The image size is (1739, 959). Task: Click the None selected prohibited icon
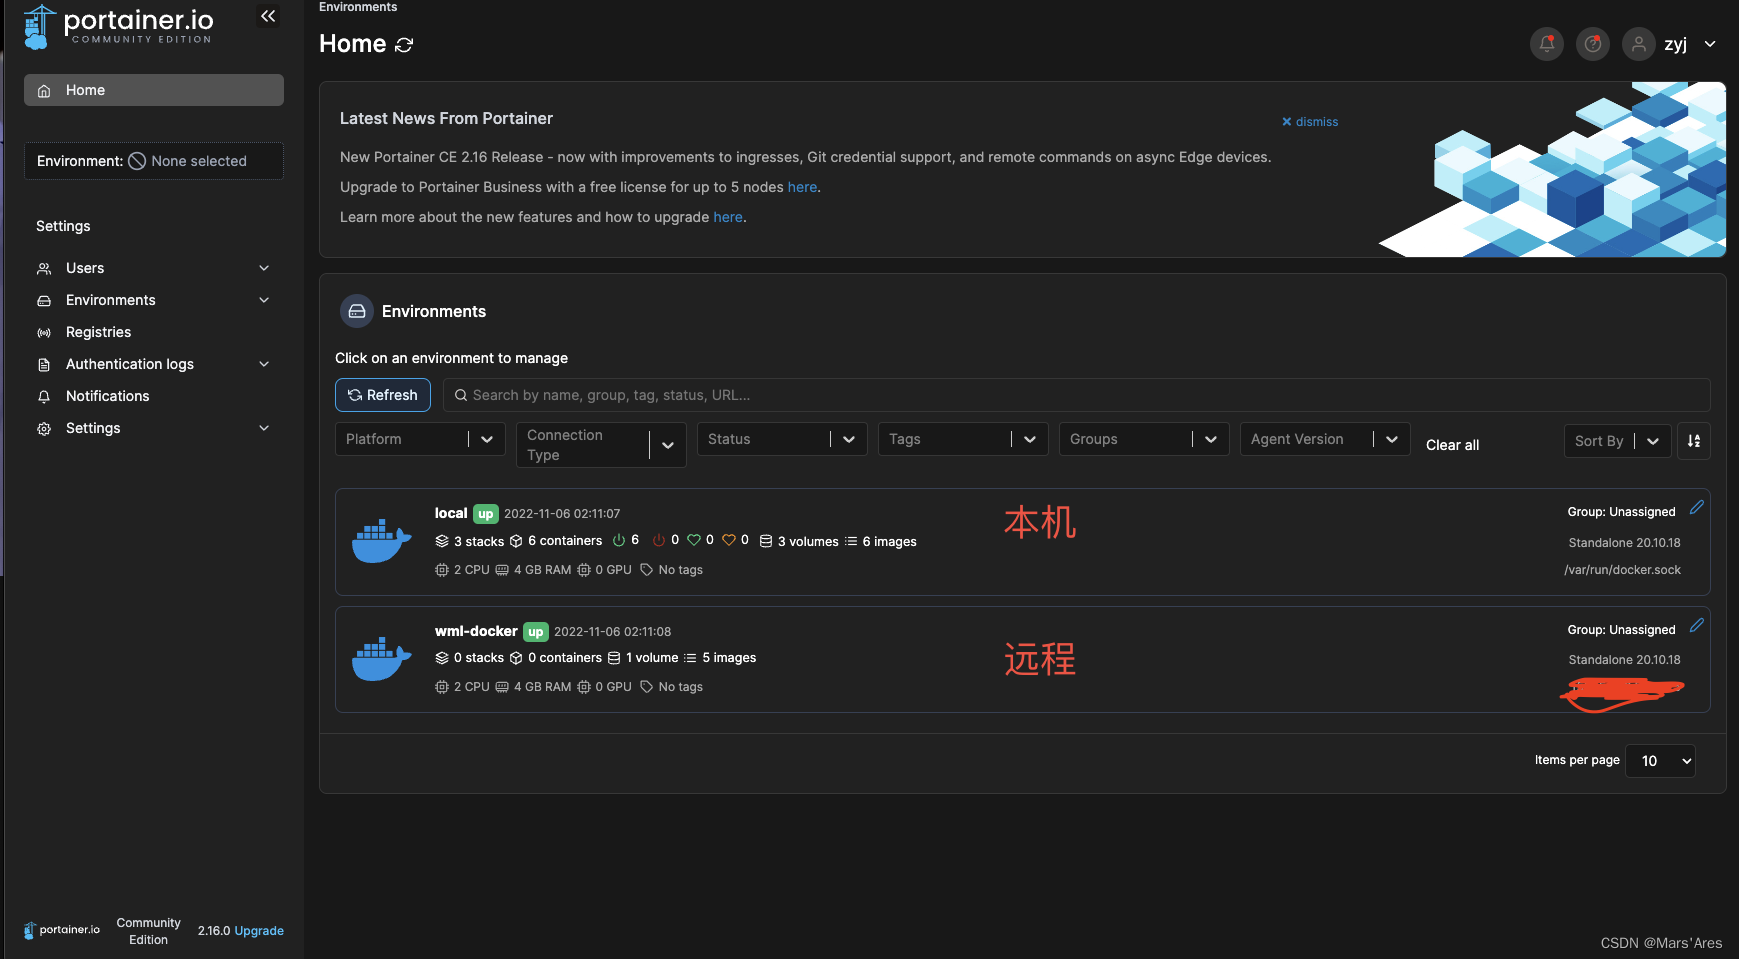pos(137,161)
